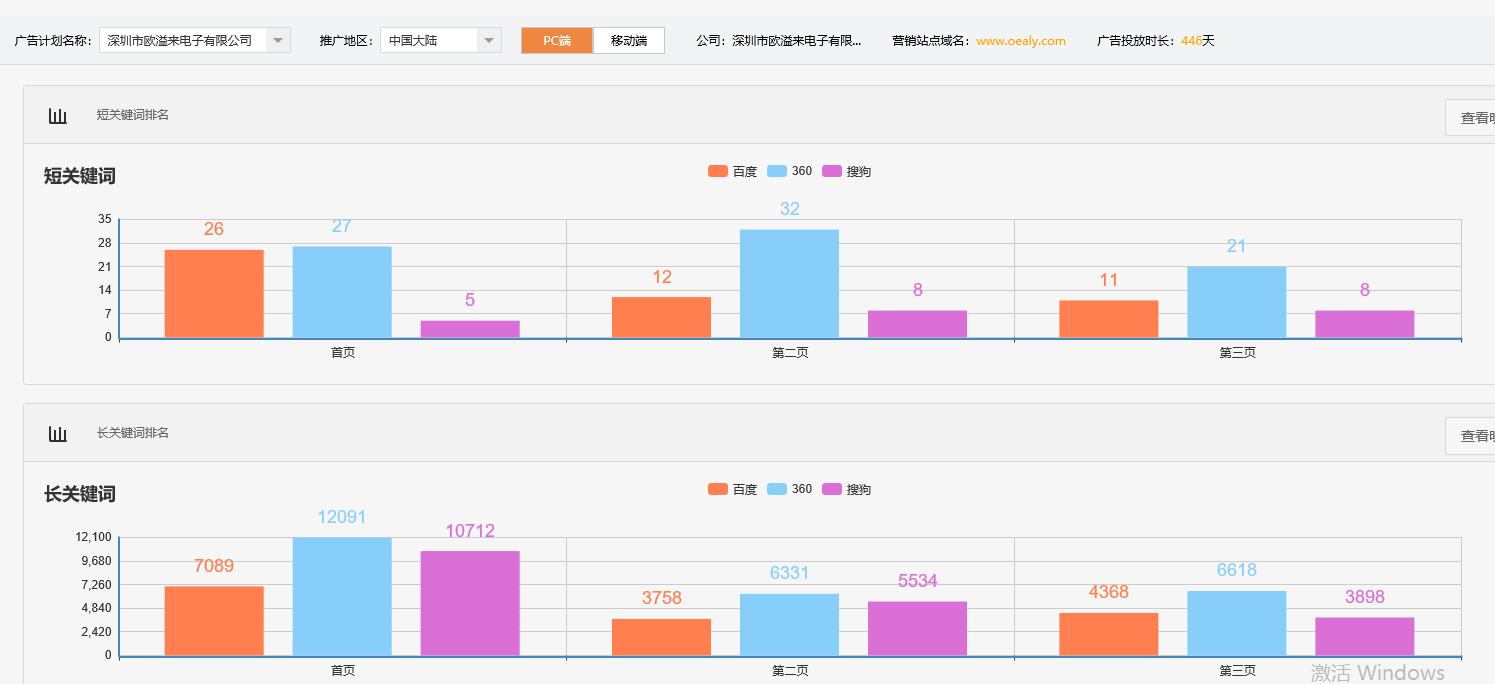This screenshot has height=684, width=1495.
Task: Toggle 搜狗 legend in 长关键词 chart
Action: pos(846,489)
